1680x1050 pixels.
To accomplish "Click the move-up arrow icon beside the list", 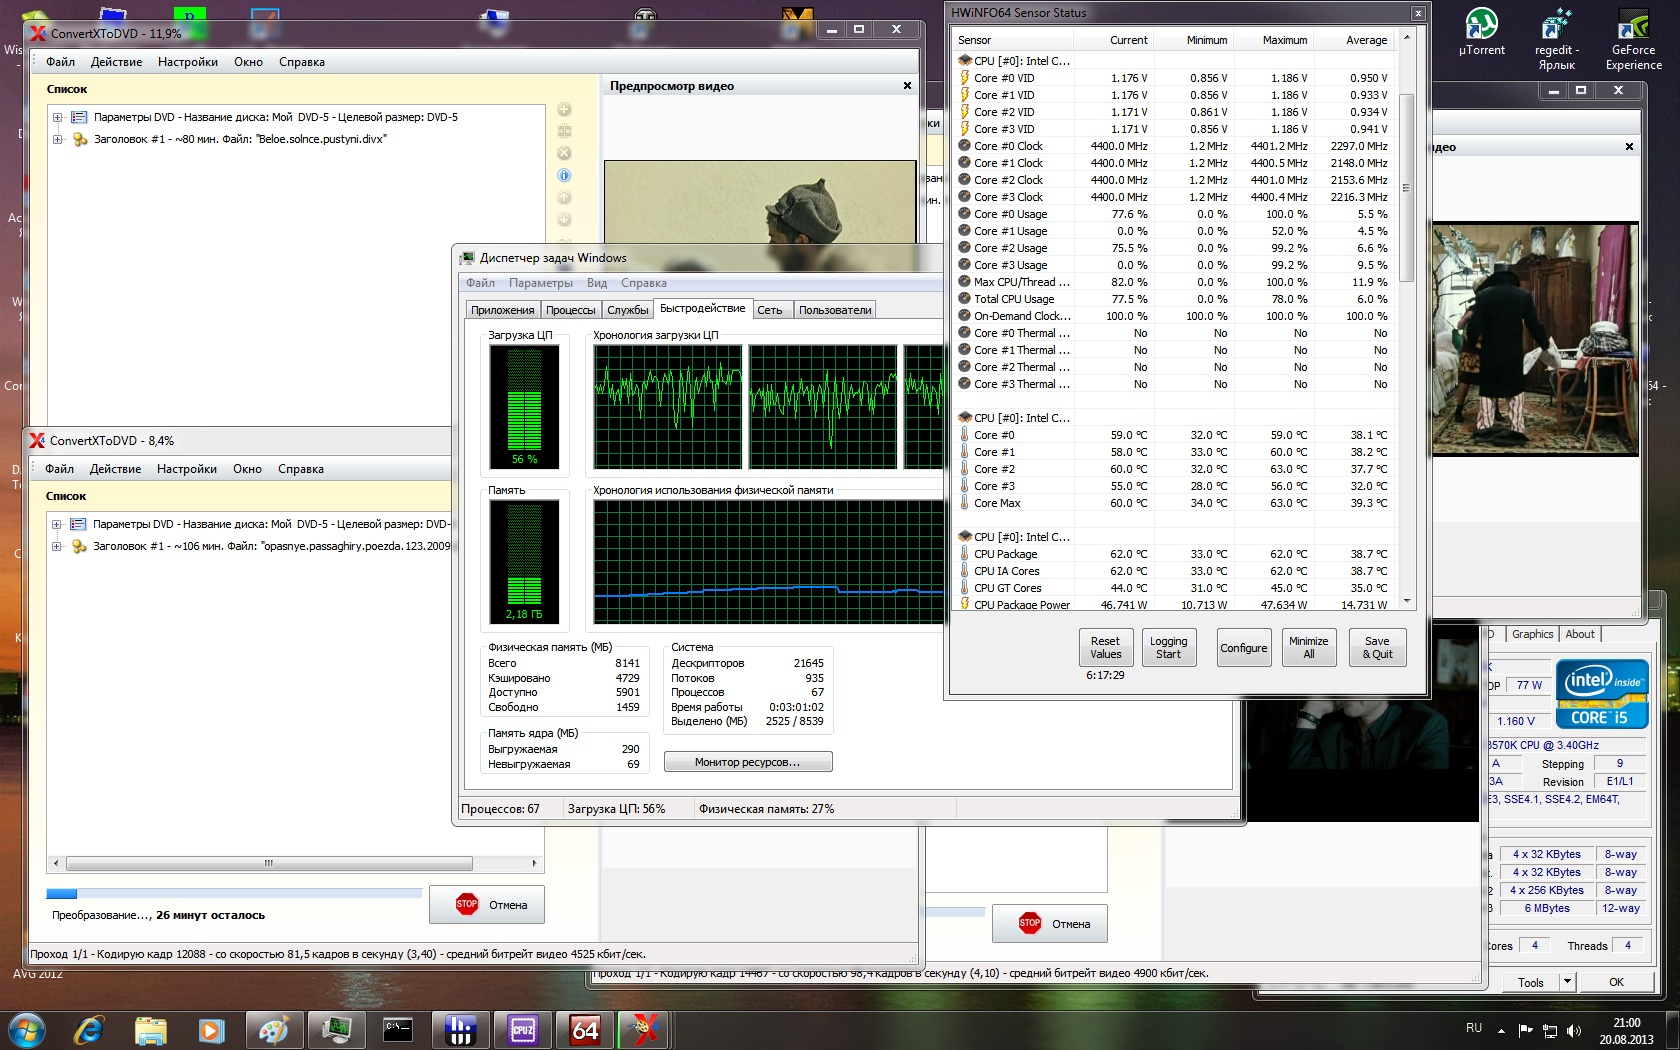I will (564, 198).
